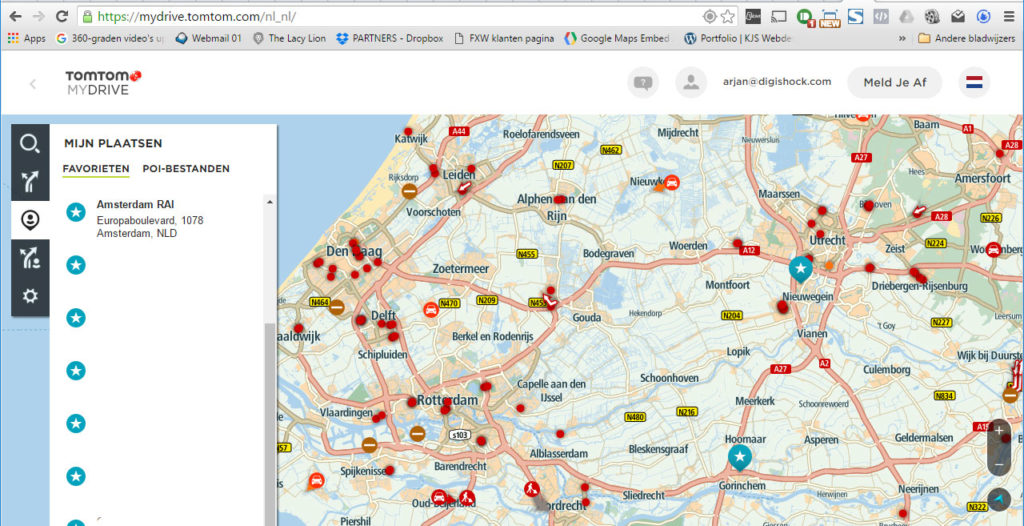Click the Meld Je Af button
1024x526 pixels.
[895, 82]
